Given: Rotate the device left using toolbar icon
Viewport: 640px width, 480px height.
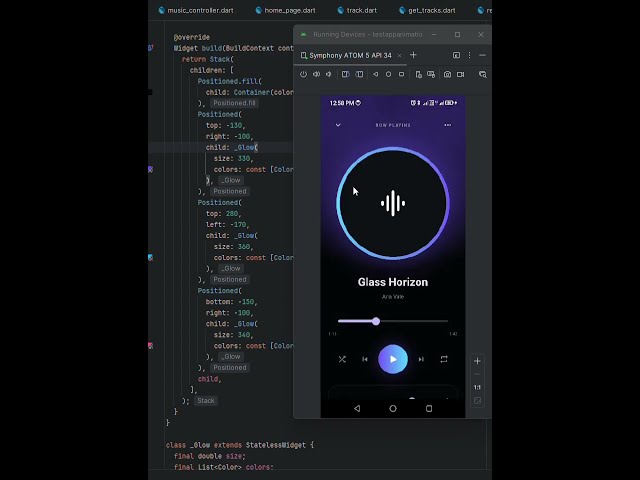Looking at the screenshot, I should (345, 74).
